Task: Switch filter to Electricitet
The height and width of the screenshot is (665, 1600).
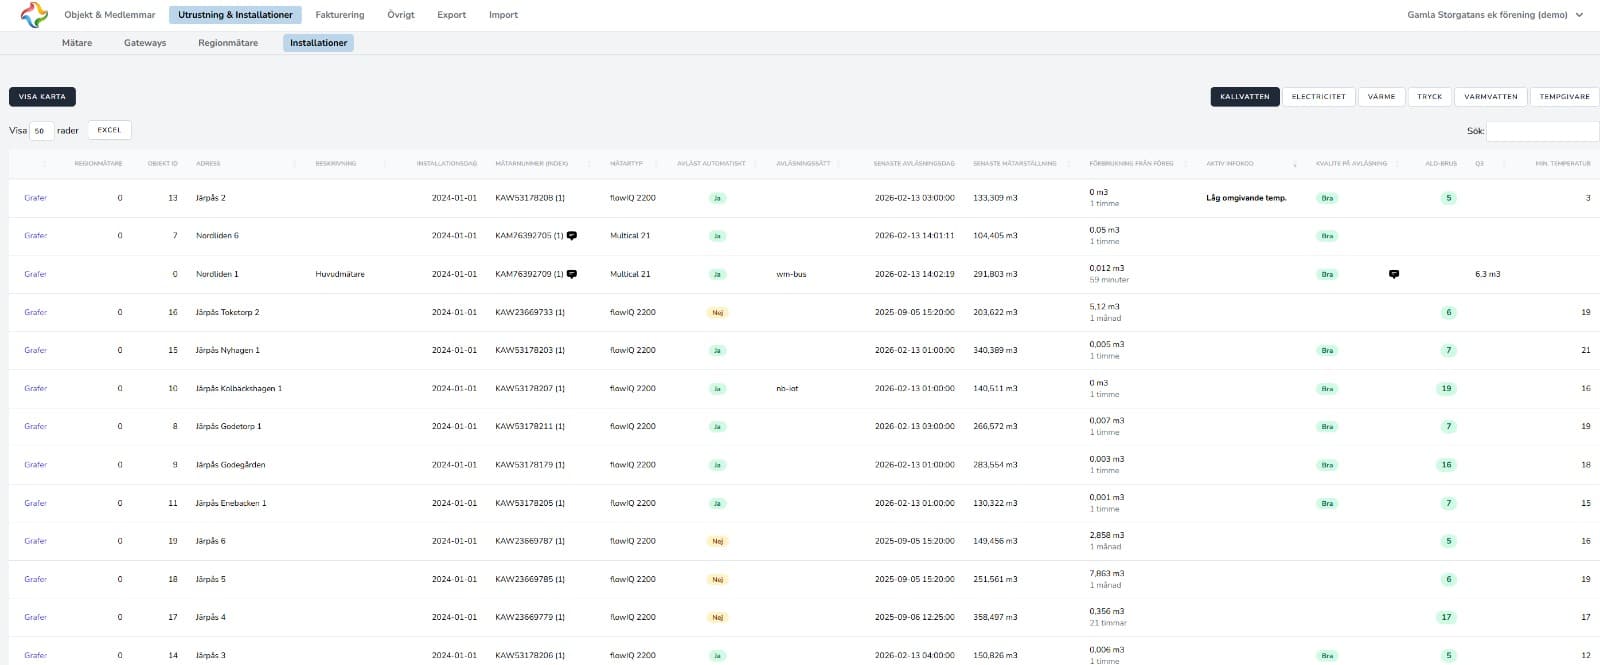Action: tap(1318, 97)
